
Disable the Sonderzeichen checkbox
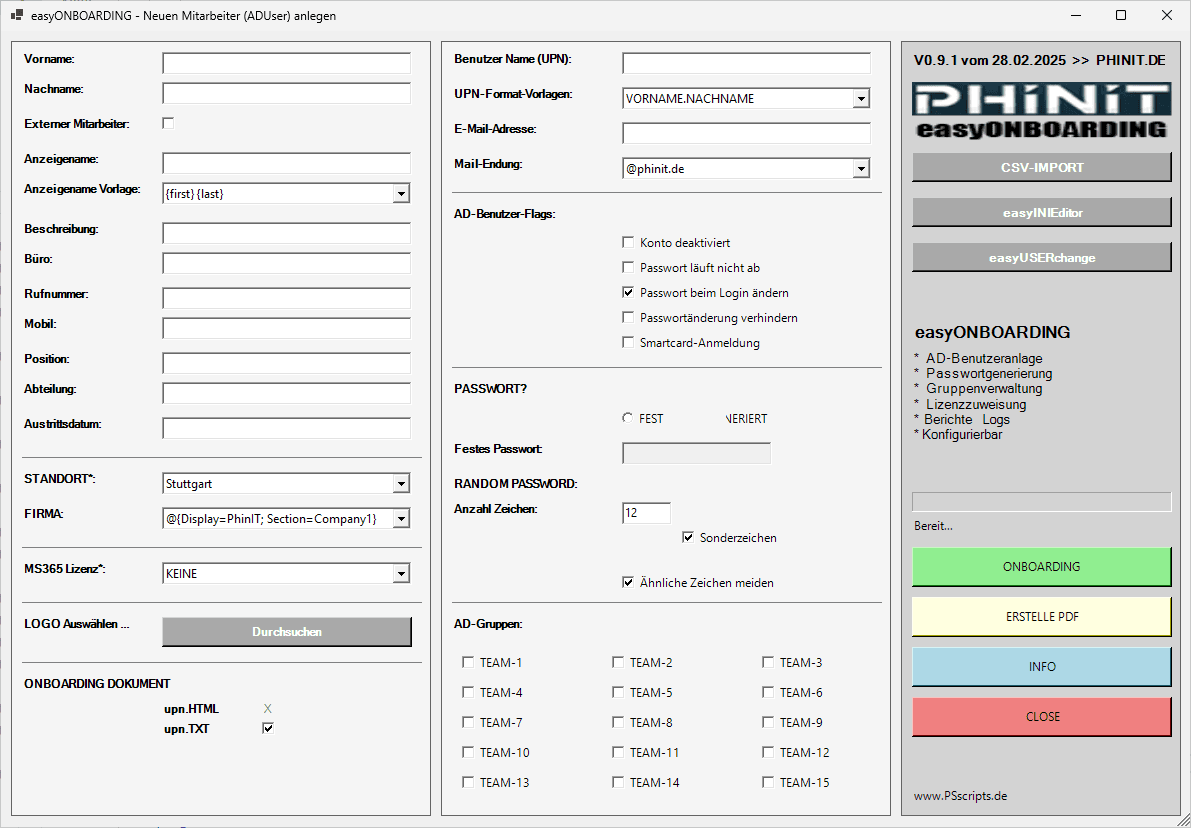tap(687, 537)
